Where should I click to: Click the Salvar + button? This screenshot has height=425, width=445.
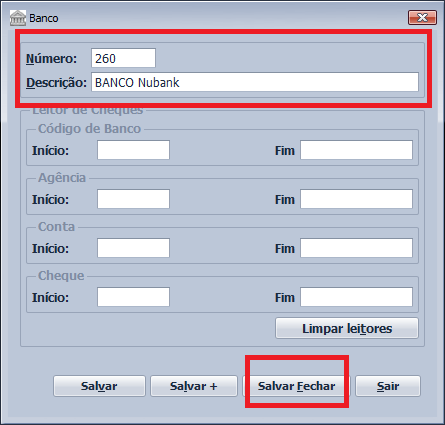(194, 386)
